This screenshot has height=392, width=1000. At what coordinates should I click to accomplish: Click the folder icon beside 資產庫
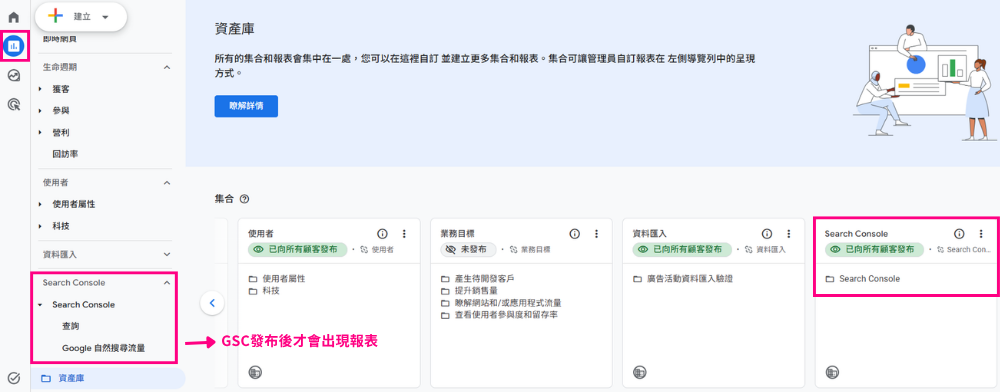tap(45, 379)
